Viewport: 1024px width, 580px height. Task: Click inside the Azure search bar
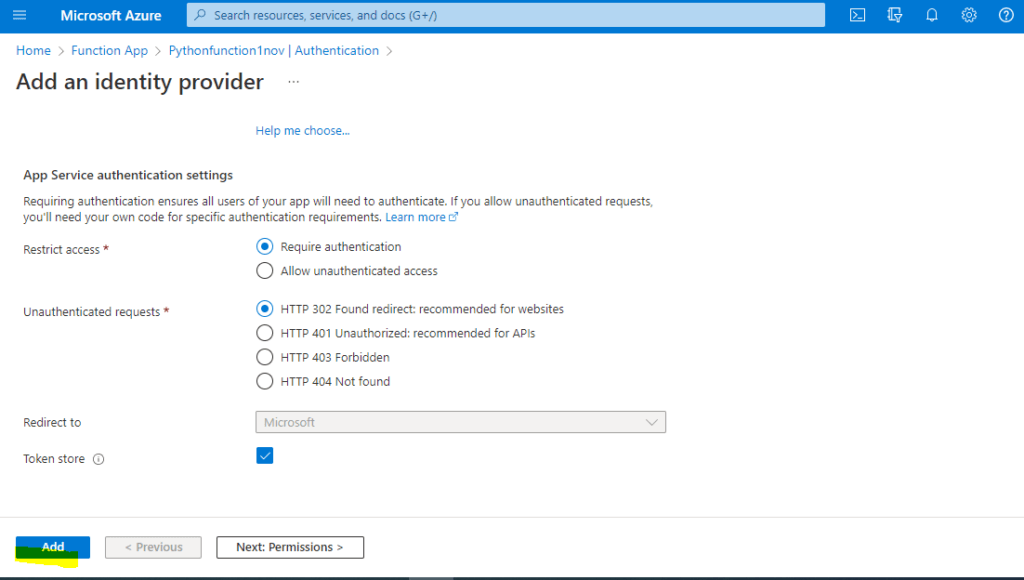[500, 15]
